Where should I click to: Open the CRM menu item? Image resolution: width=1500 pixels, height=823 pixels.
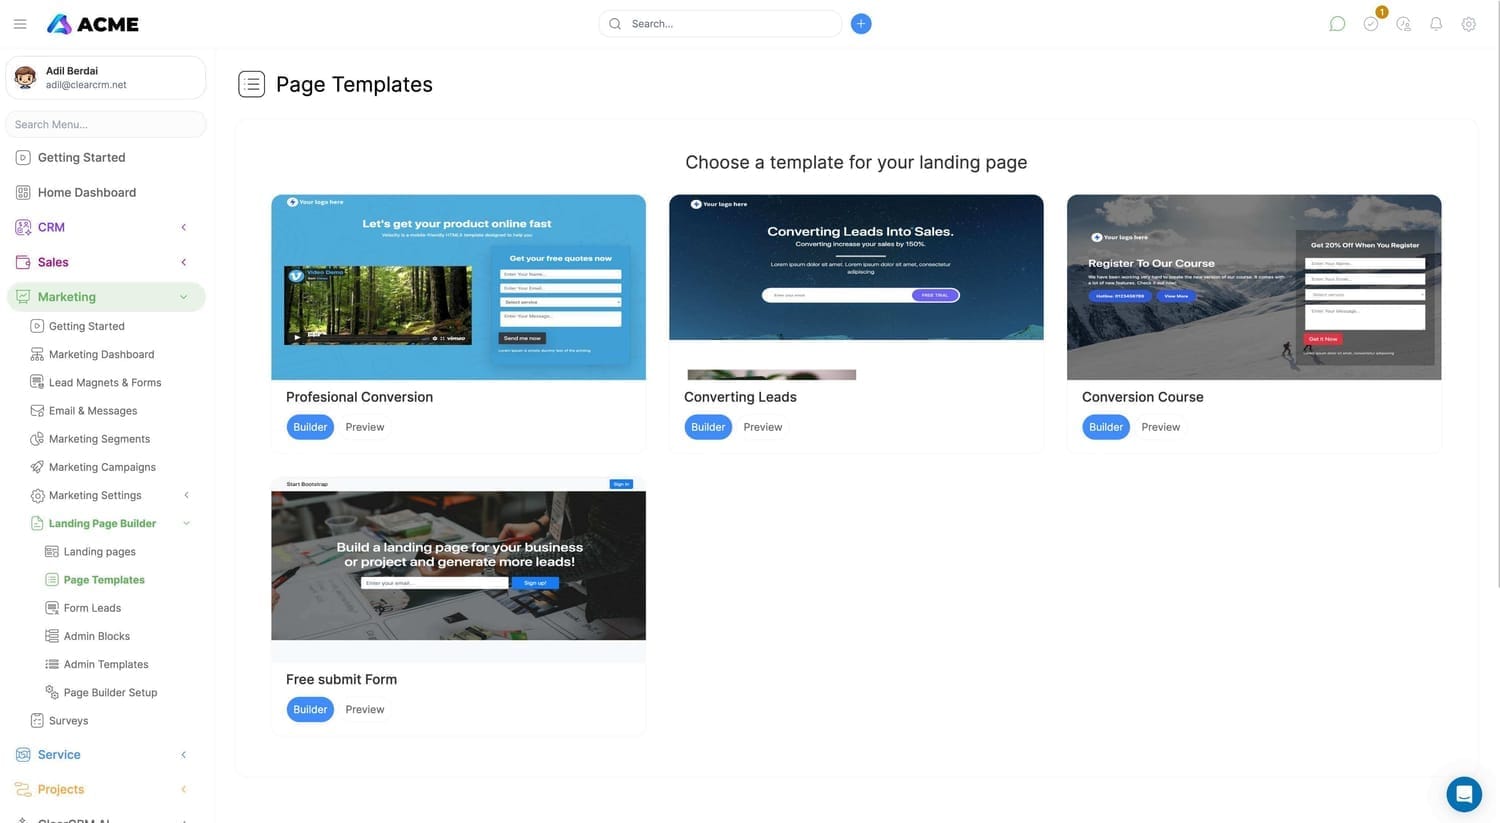51,228
